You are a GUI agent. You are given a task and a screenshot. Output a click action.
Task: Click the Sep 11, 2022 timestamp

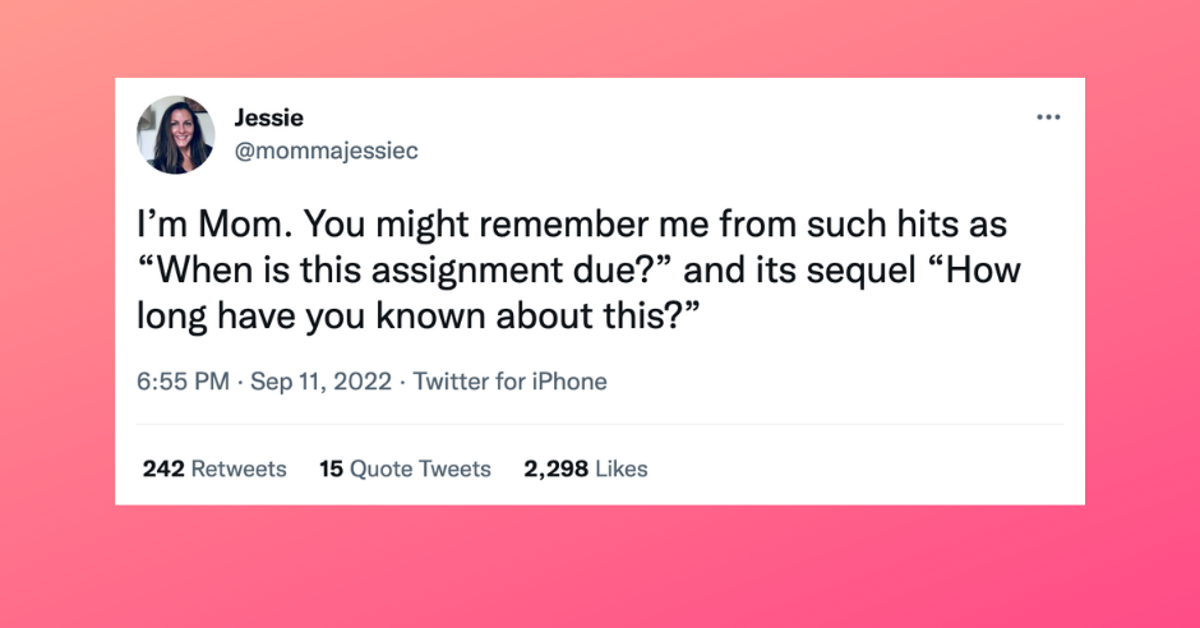click(x=320, y=381)
